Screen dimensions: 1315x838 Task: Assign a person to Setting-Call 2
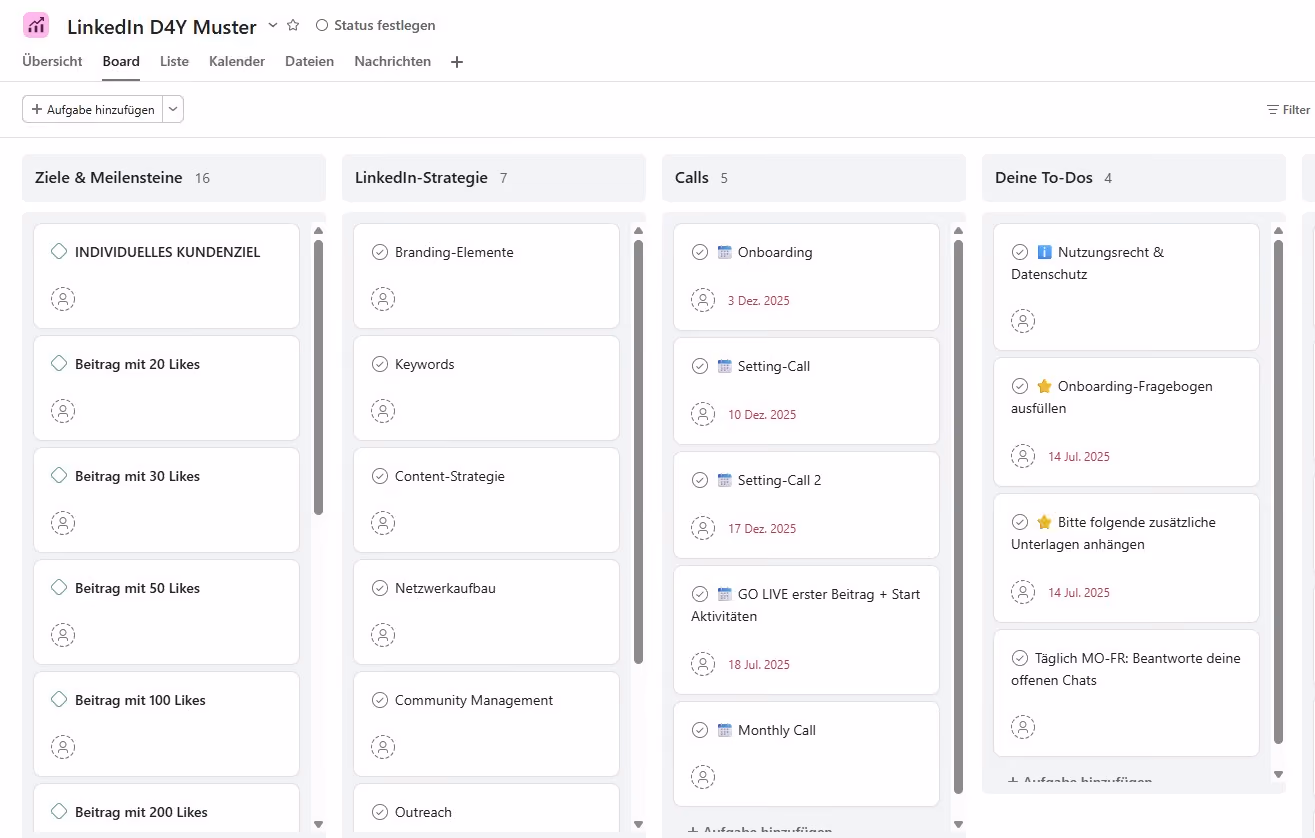point(703,528)
